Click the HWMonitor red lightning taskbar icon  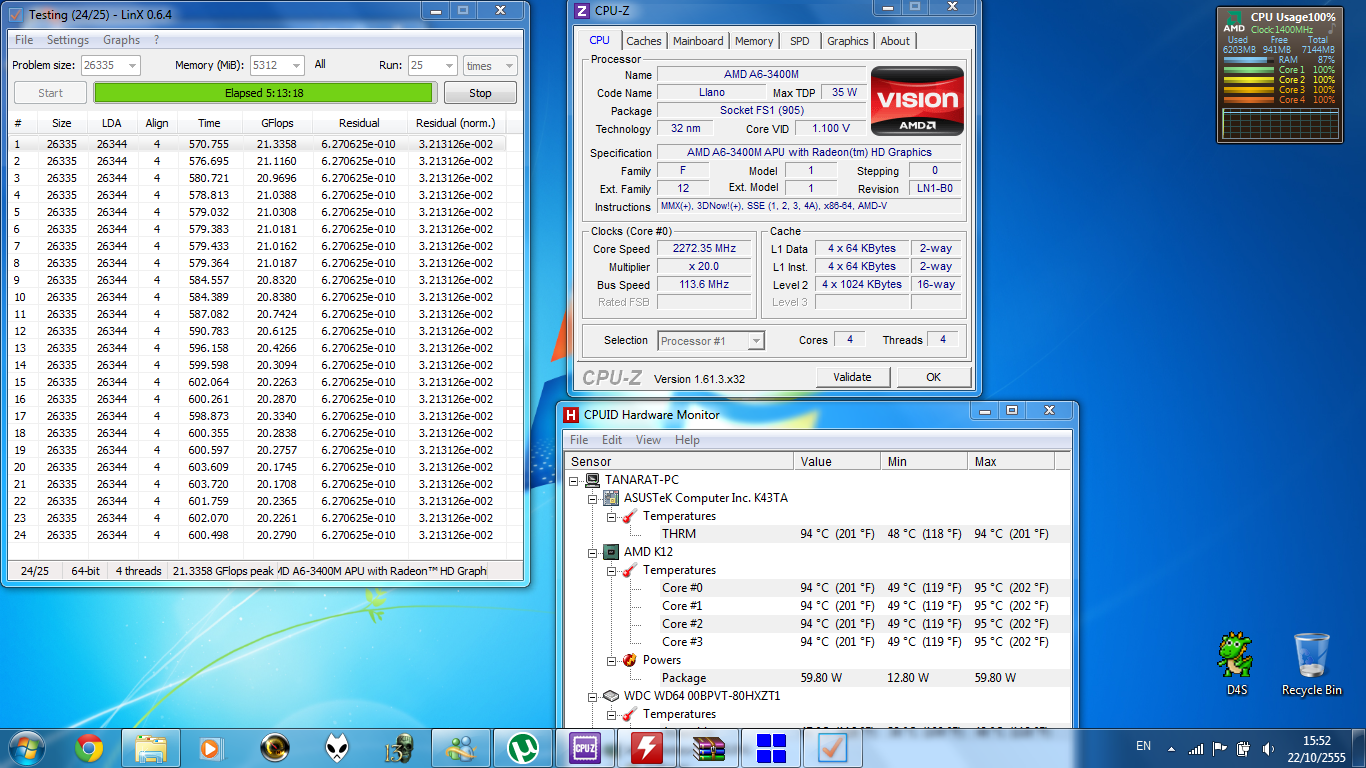pos(645,747)
